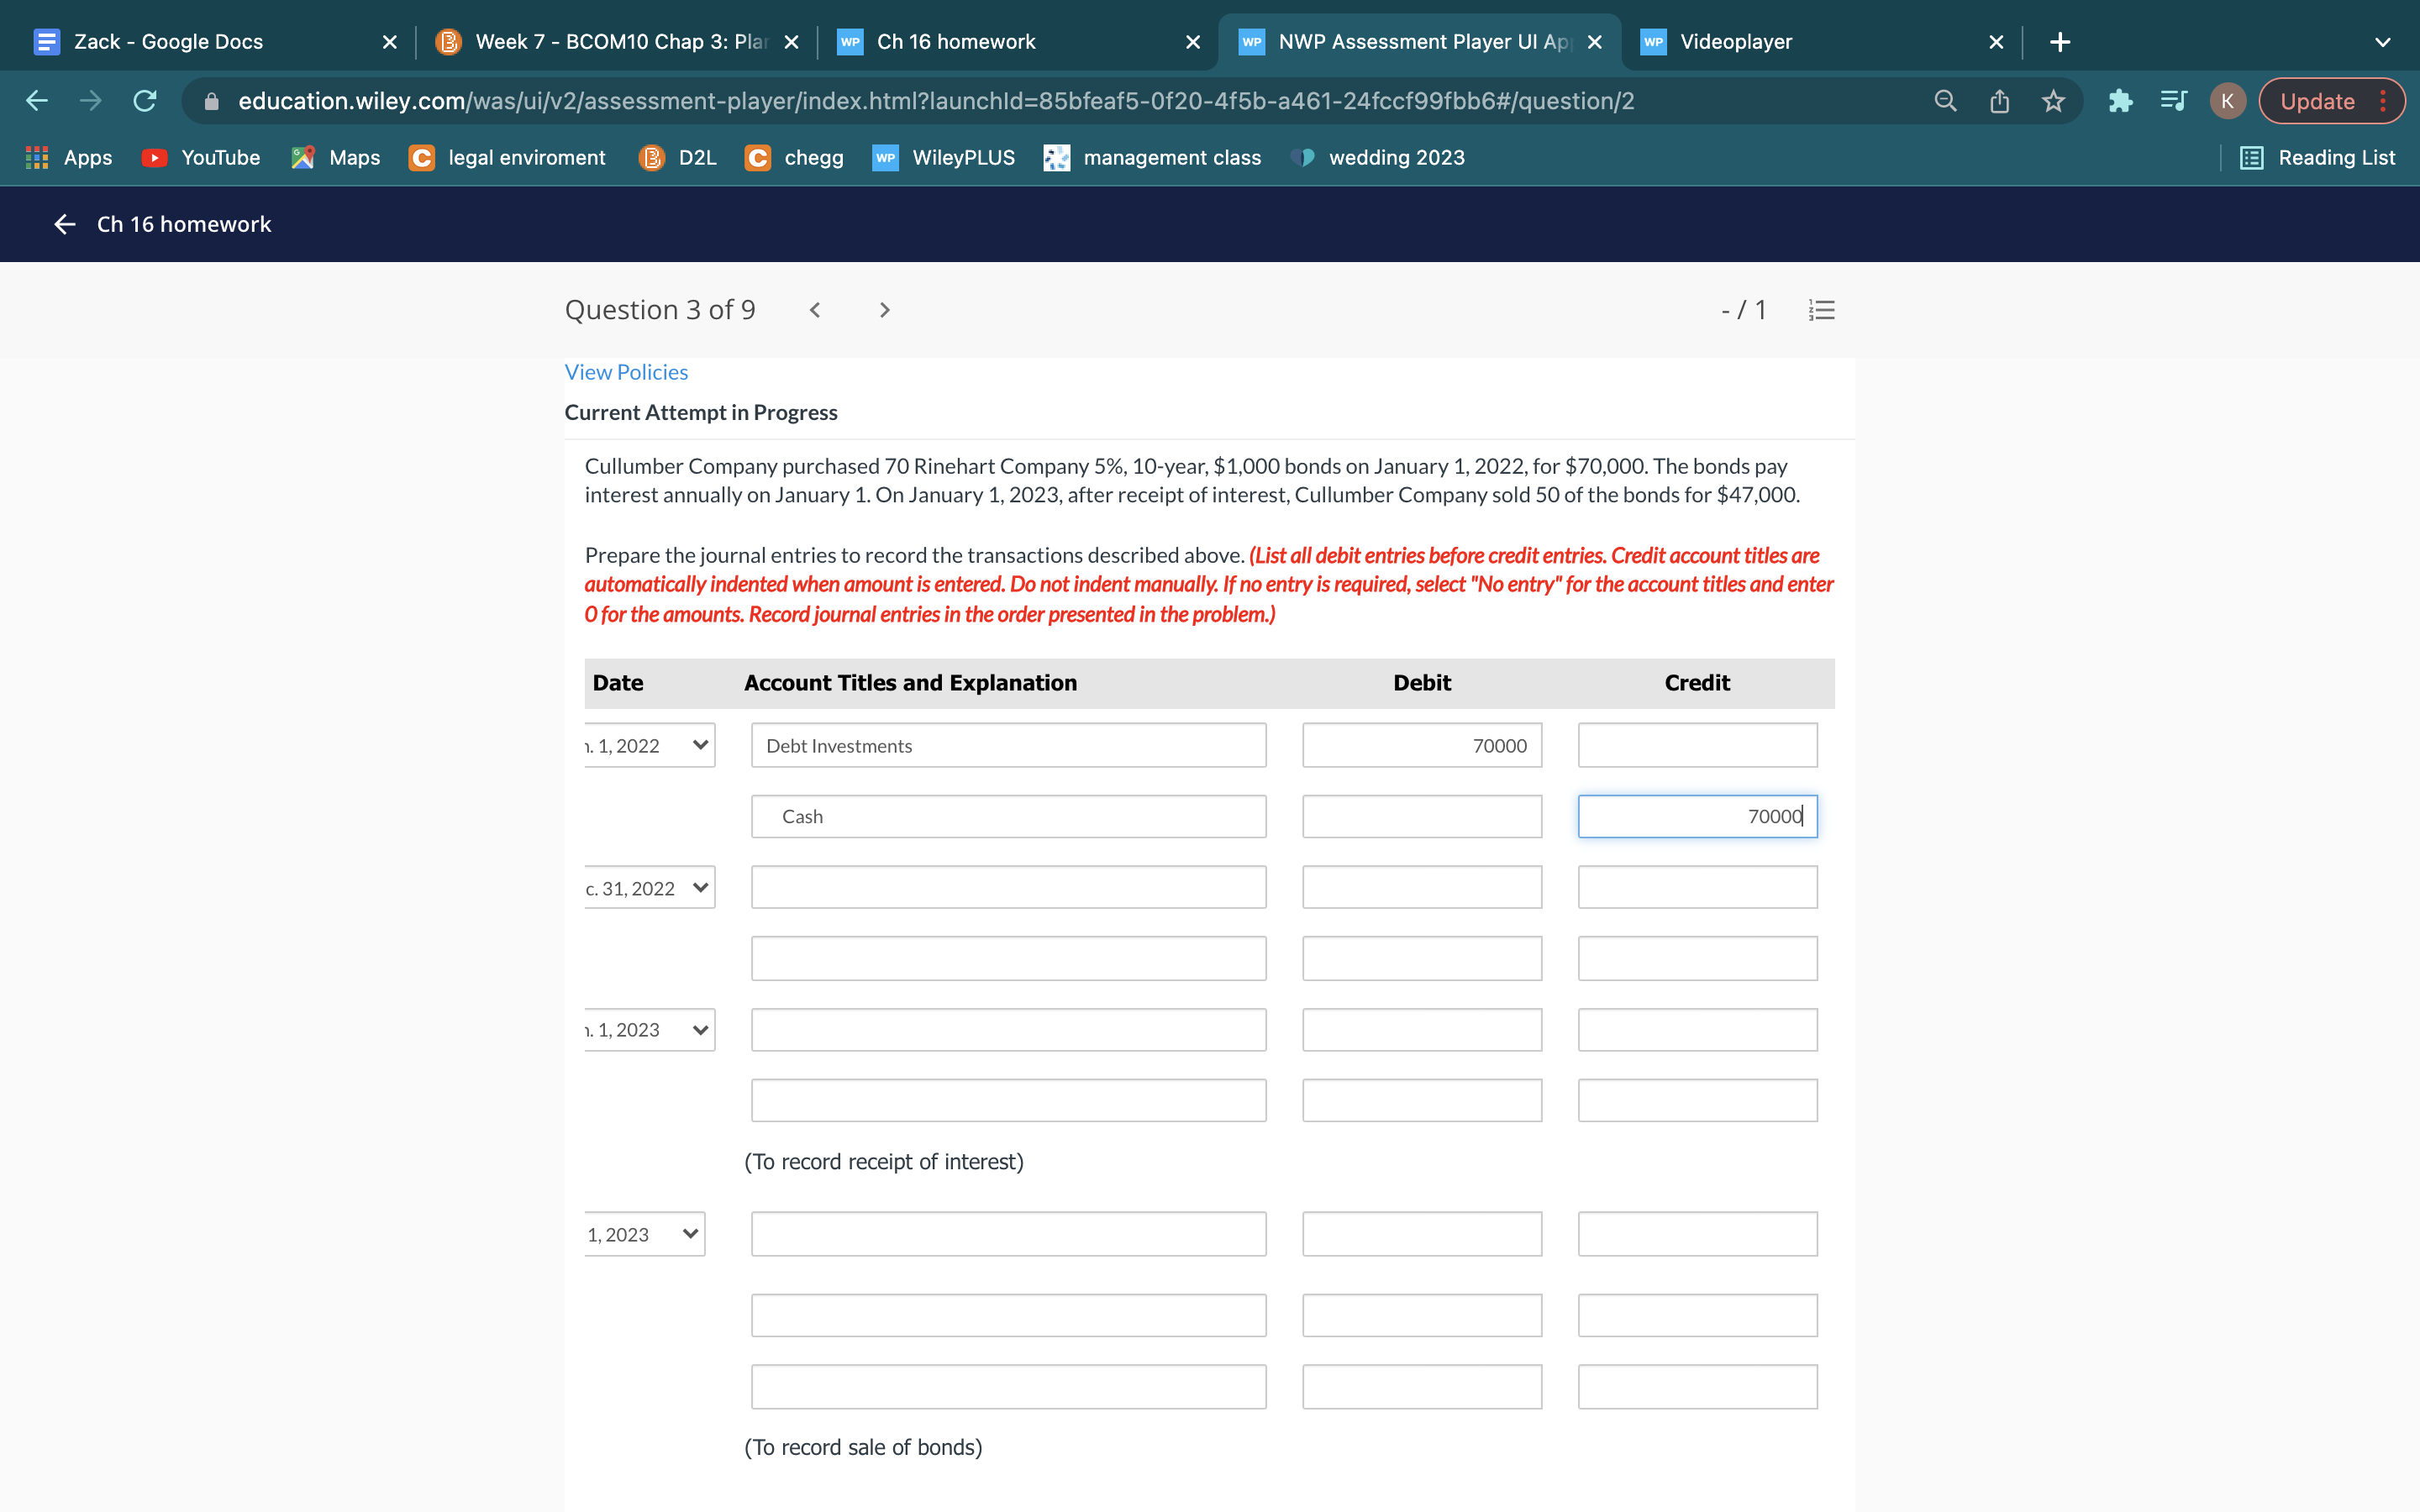
Task: Open the question list icon
Action: point(1821,310)
